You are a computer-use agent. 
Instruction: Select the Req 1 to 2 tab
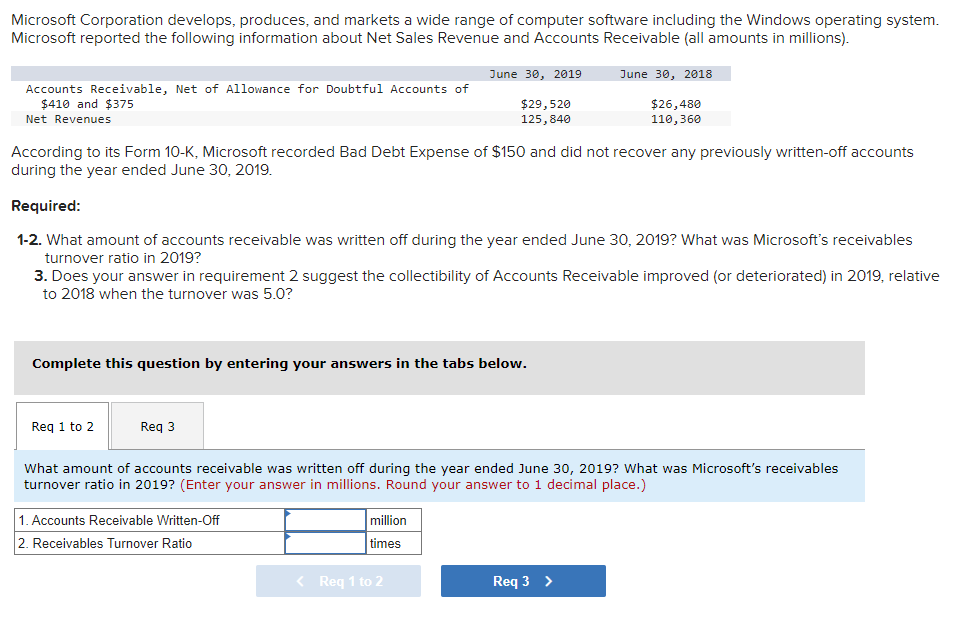(62, 426)
